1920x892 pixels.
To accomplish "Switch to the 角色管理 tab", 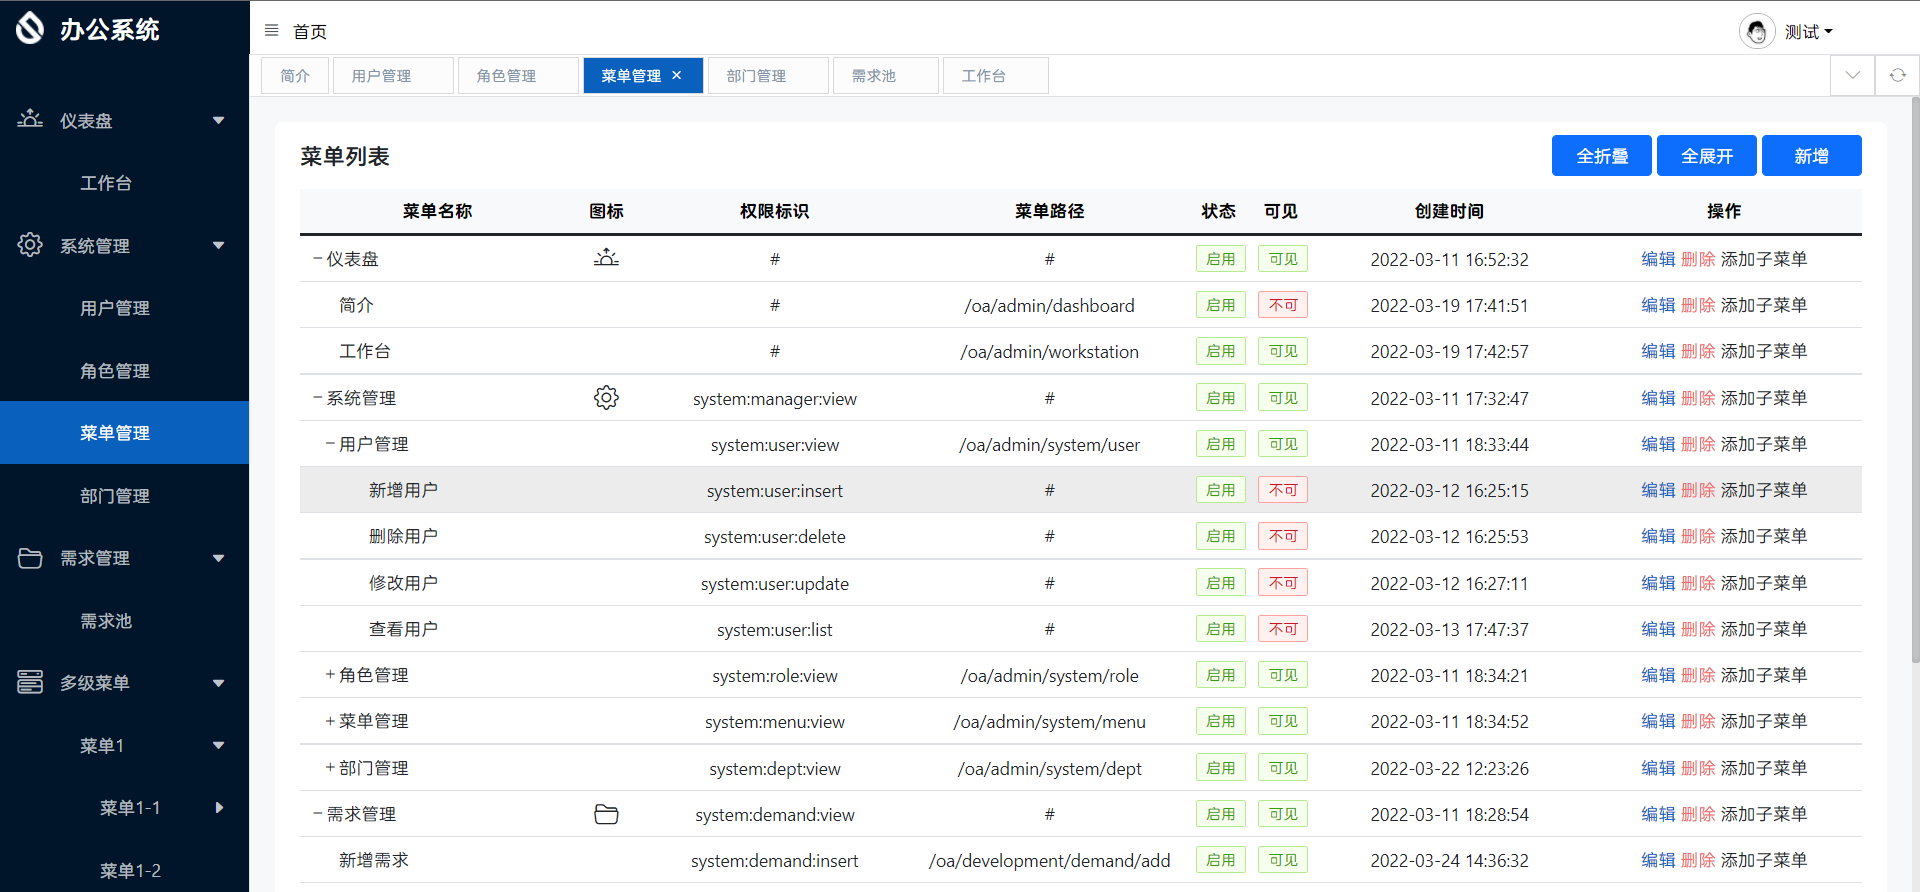I will [518, 75].
